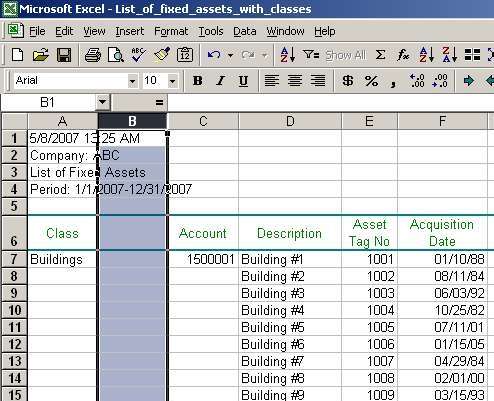The image size is (494, 401).
Task: Align cell text left
Action: [272, 80]
